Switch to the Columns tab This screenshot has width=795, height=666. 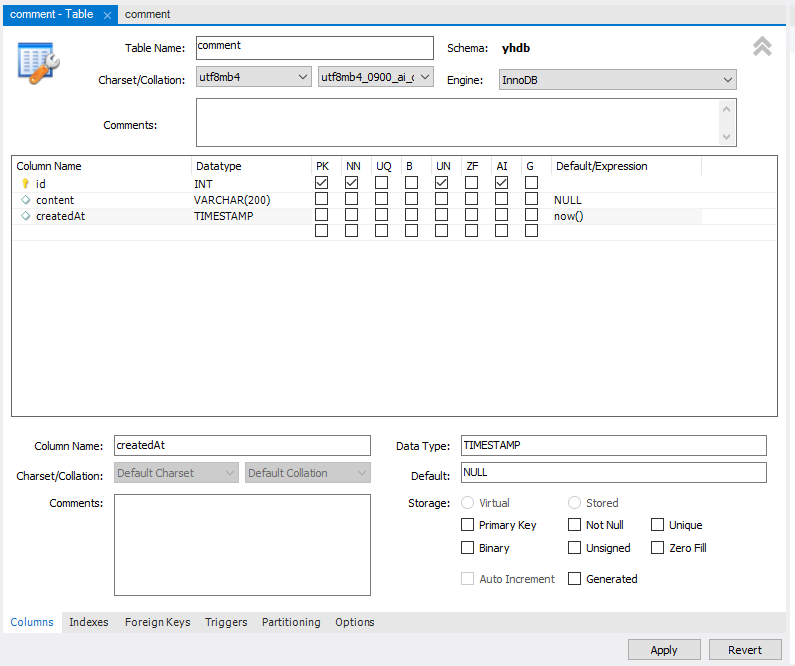click(32, 622)
